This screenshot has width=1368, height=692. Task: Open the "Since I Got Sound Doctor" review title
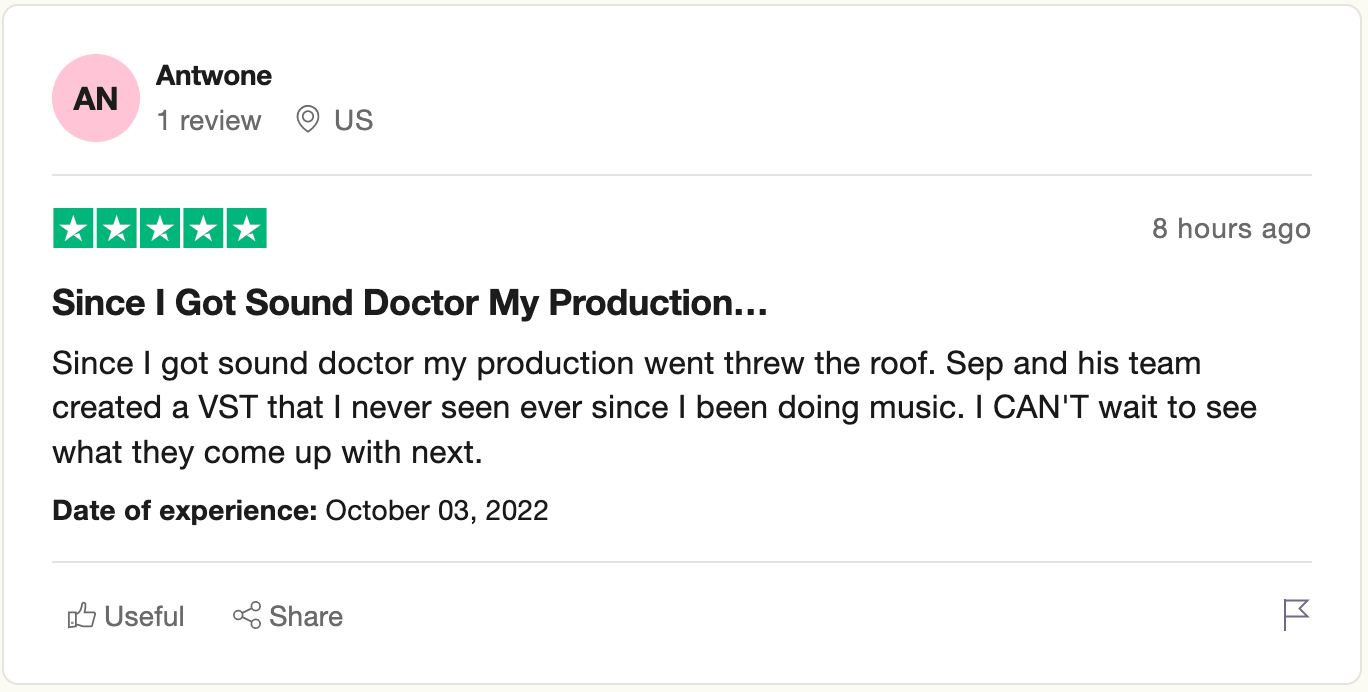(409, 303)
